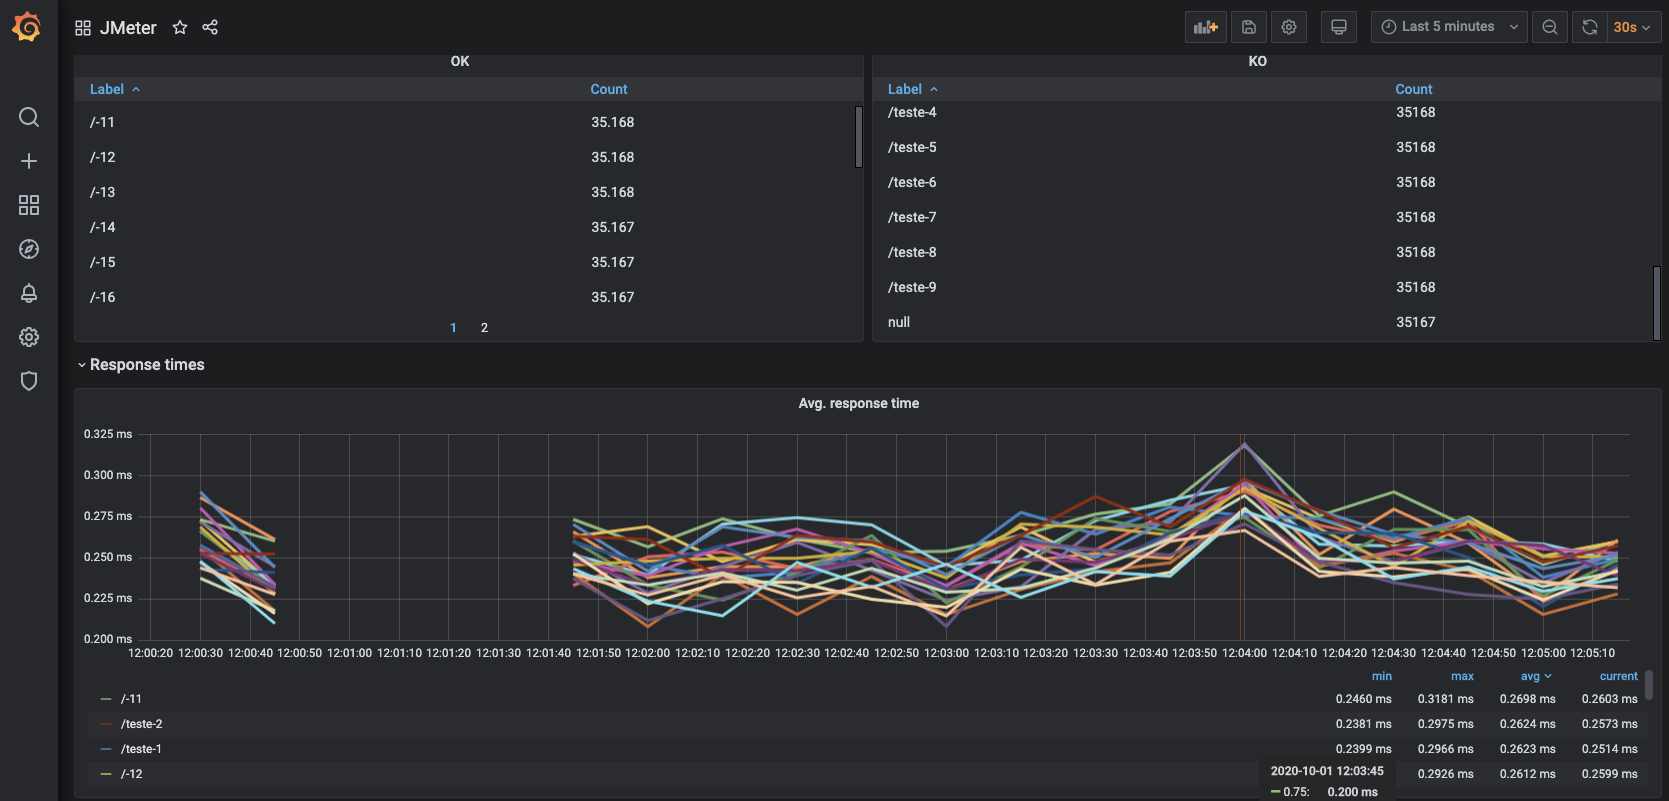Toggle the /teste-2 series in legend
1669x801 pixels.
[x=141, y=724]
